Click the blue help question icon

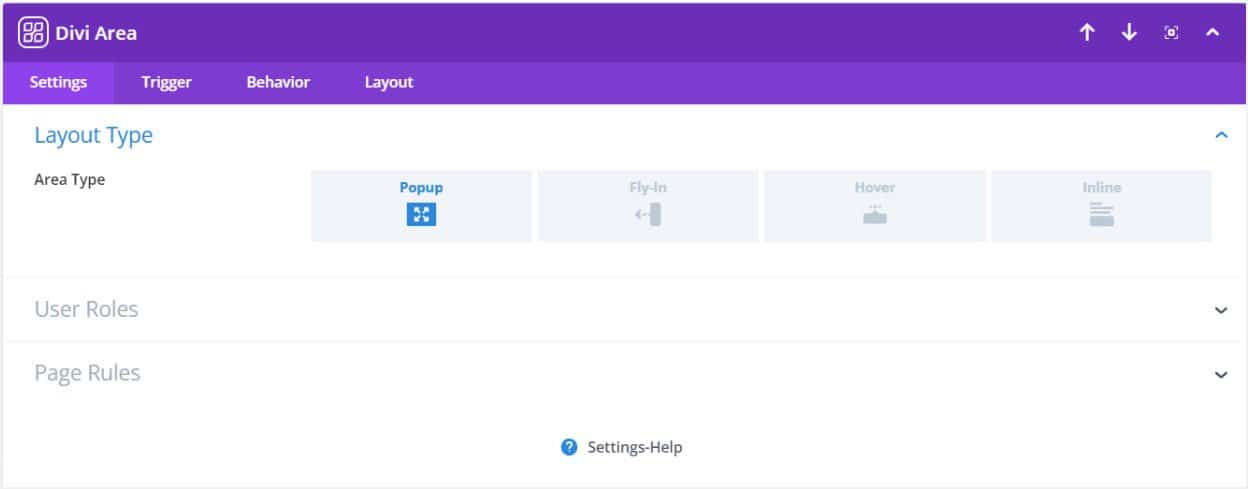(x=570, y=447)
